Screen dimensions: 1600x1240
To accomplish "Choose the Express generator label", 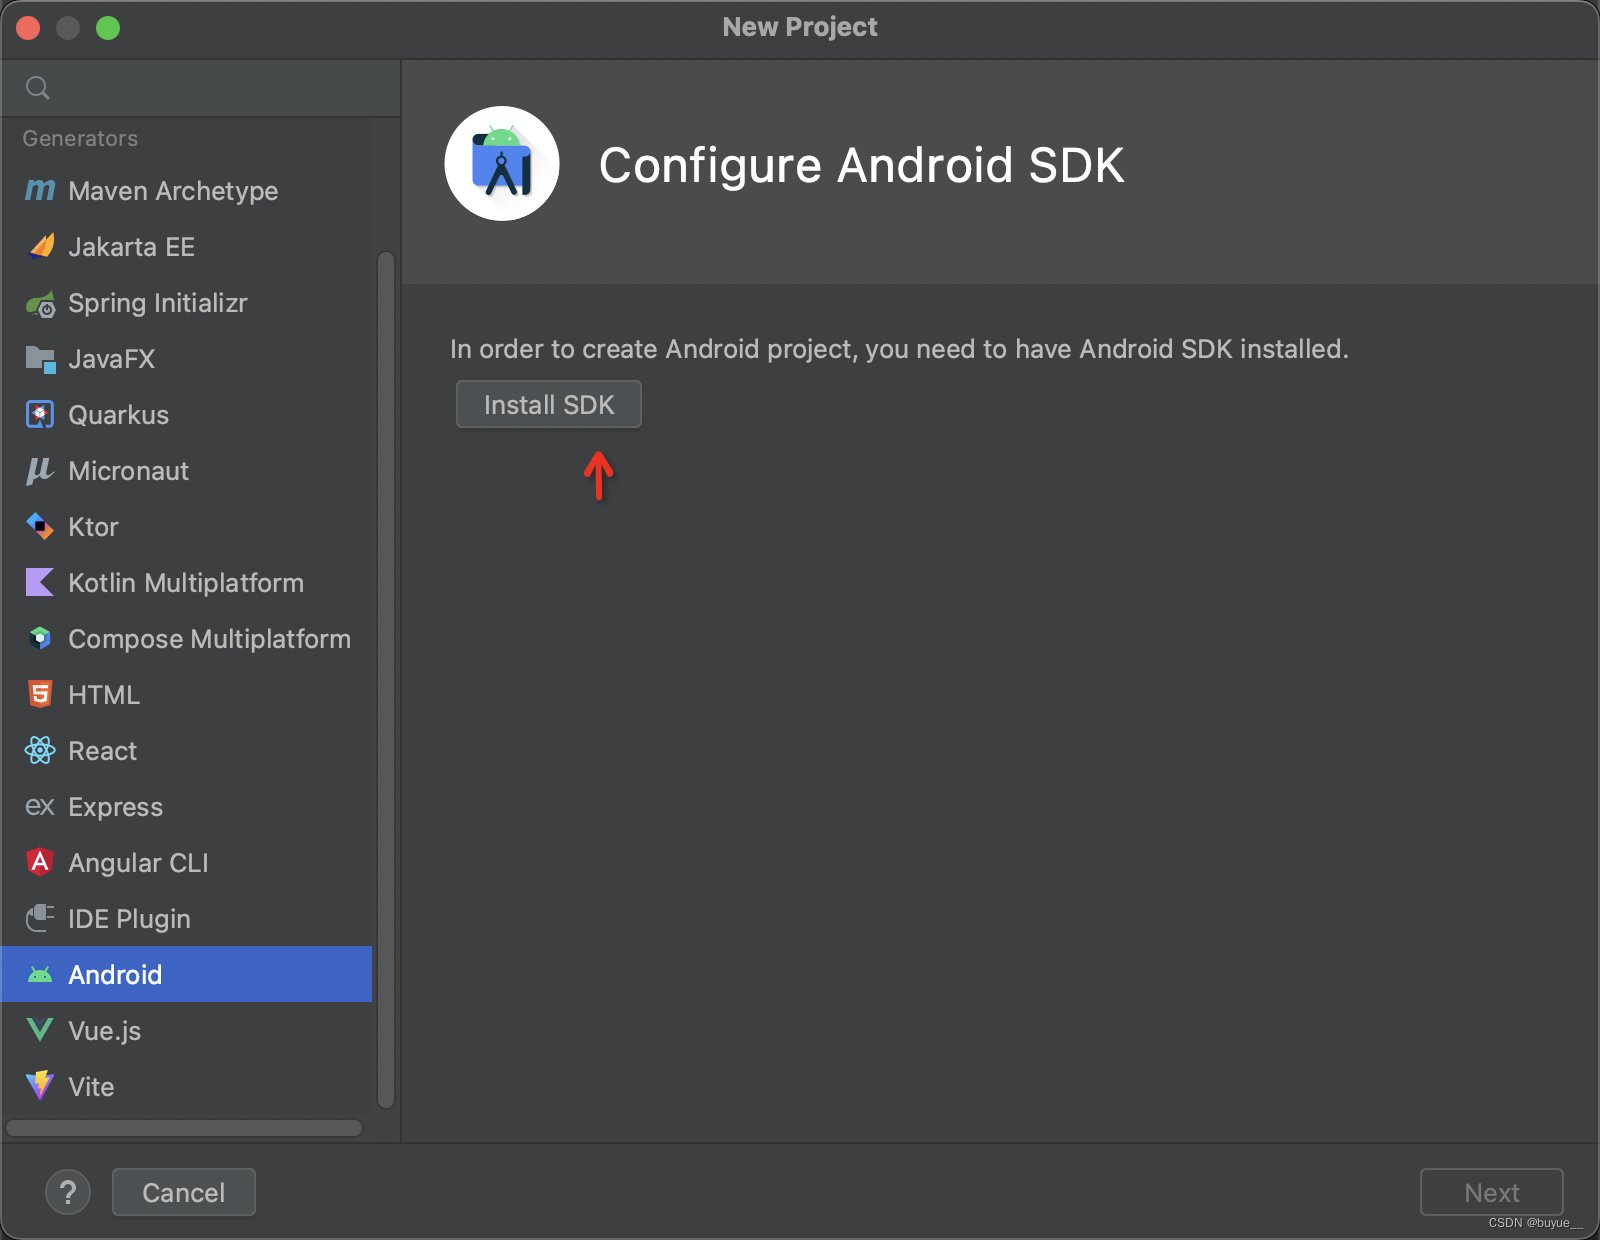I will 116,807.
